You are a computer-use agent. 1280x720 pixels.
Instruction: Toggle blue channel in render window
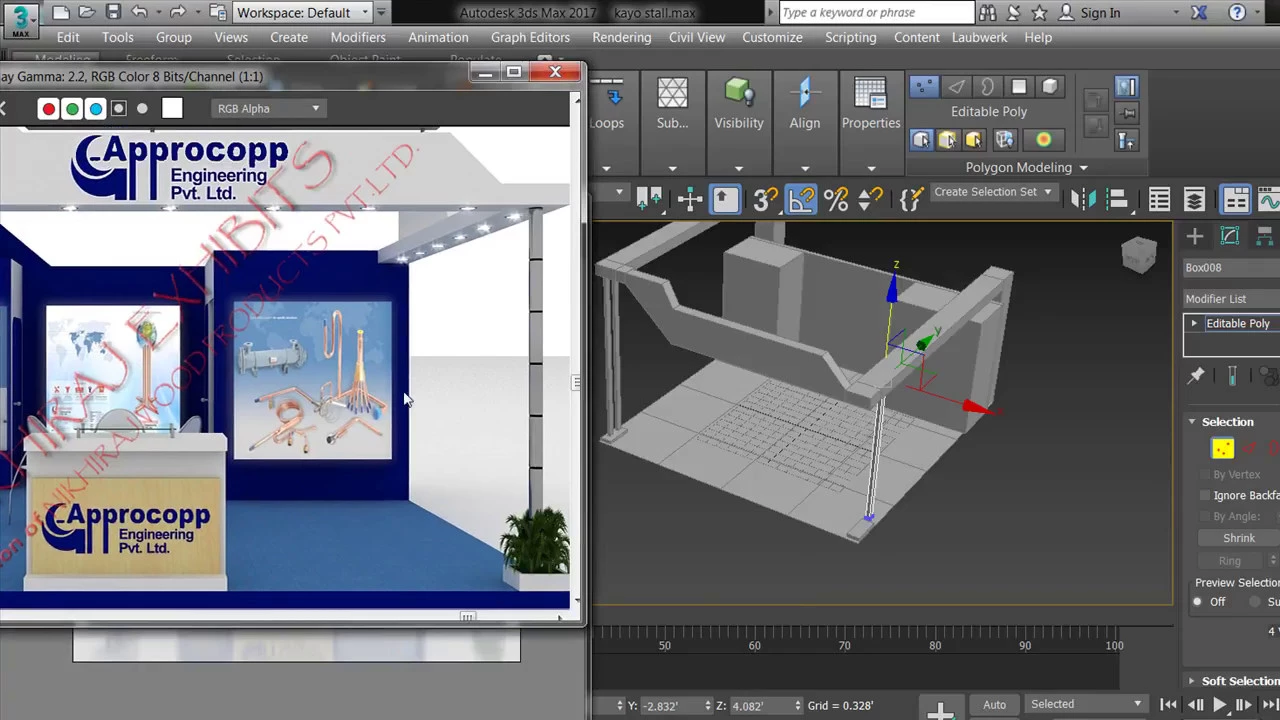point(96,109)
